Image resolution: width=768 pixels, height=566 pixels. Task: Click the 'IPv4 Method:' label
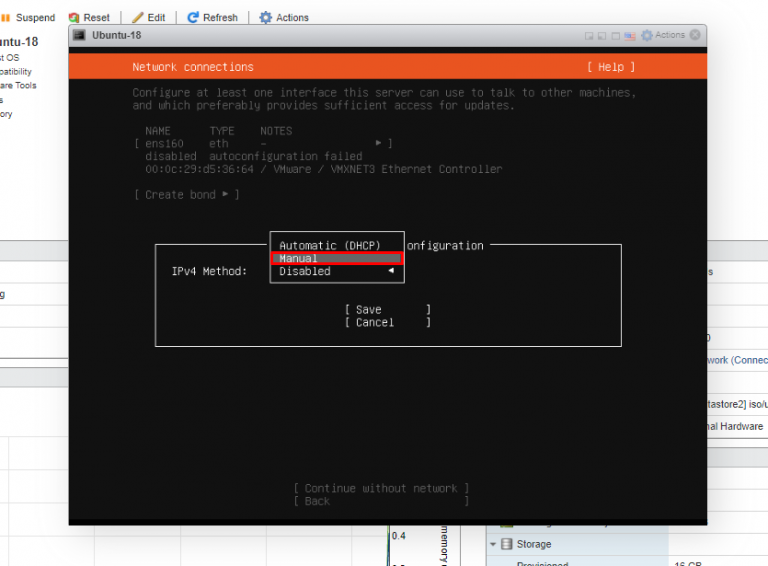pyautogui.click(x=209, y=271)
